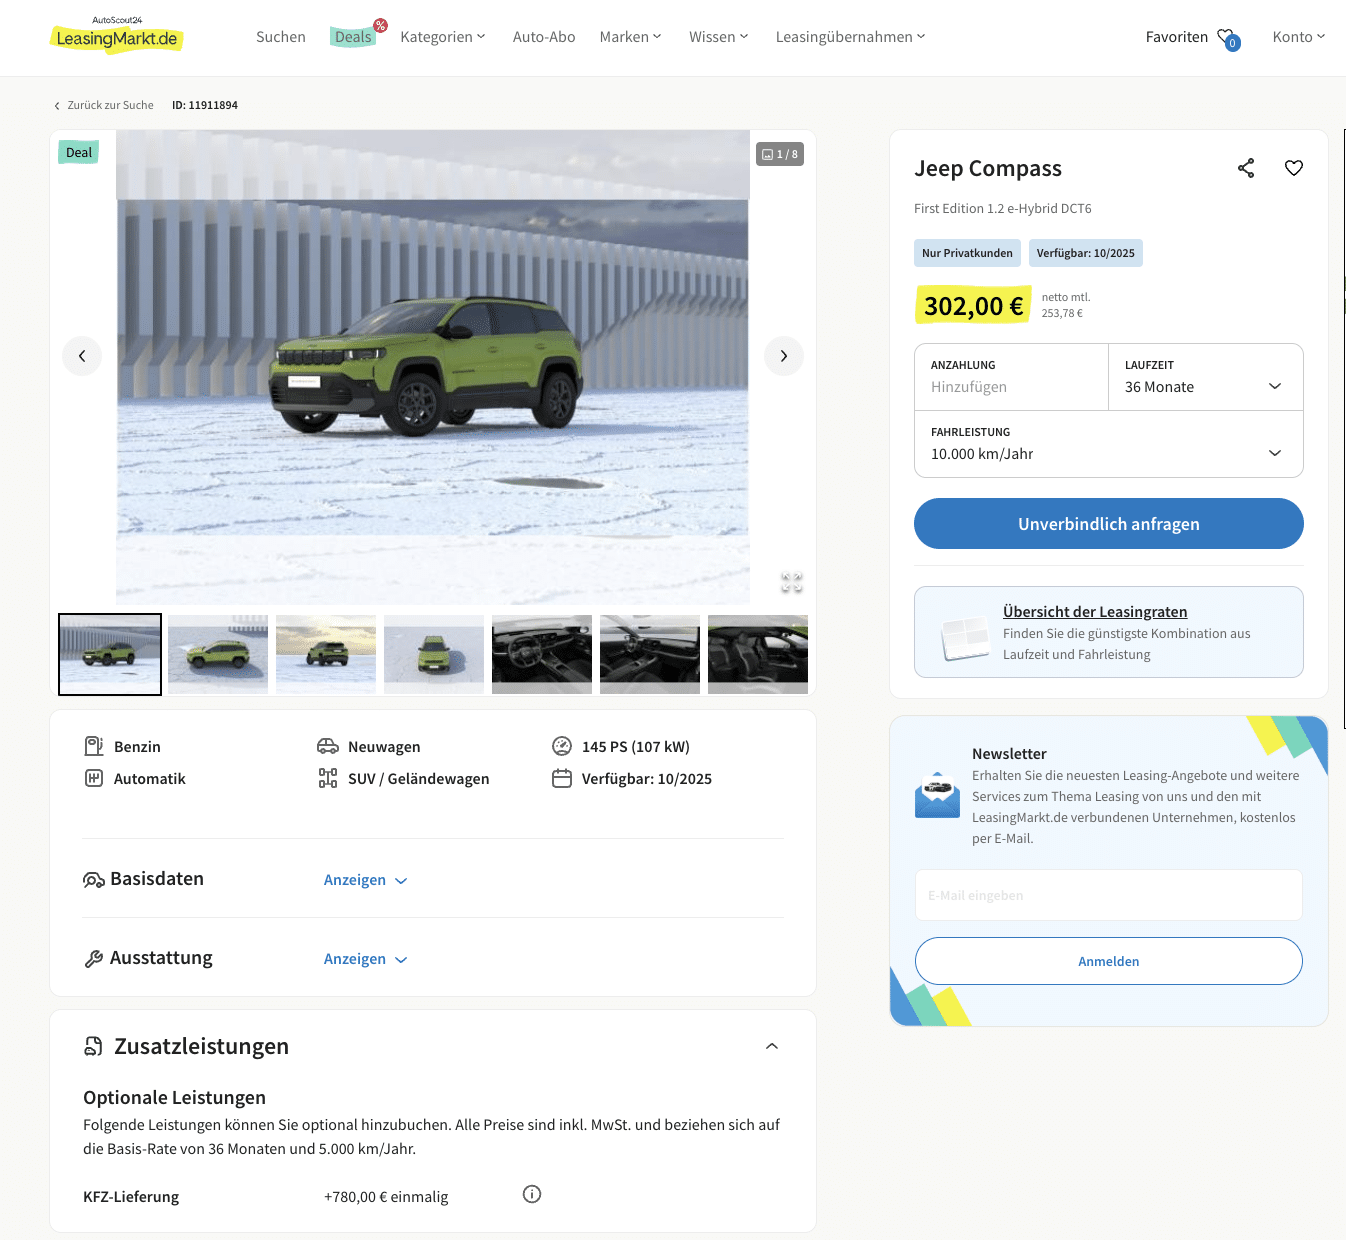Go to the Suchen page
The width and height of the screenshot is (1346, 1240).
click(x=281, y=37)
